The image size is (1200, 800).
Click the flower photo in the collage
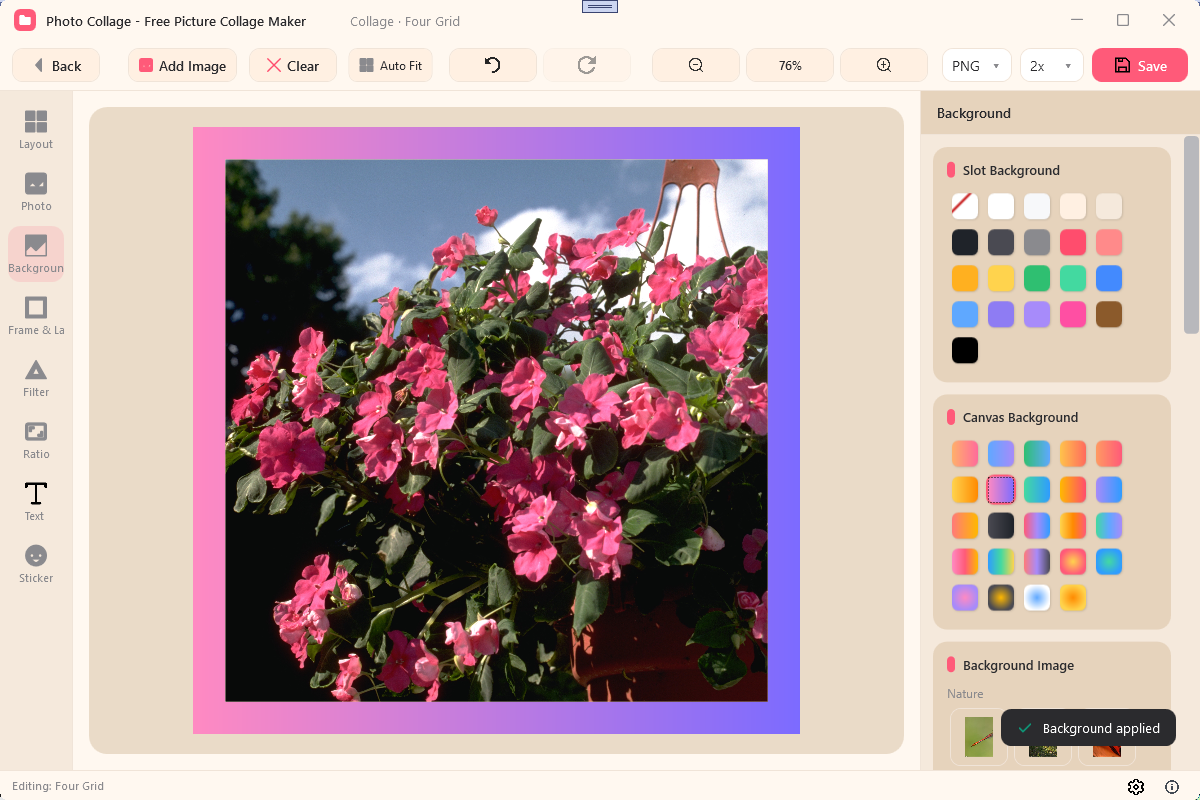pyautogui.click(x=496, y=430)
